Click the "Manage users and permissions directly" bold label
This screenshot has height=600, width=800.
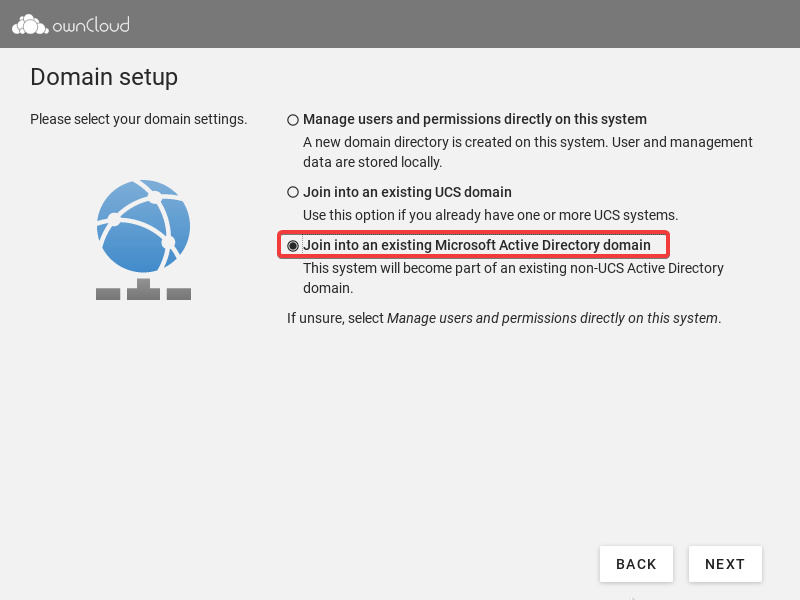[x=475, y=119]
